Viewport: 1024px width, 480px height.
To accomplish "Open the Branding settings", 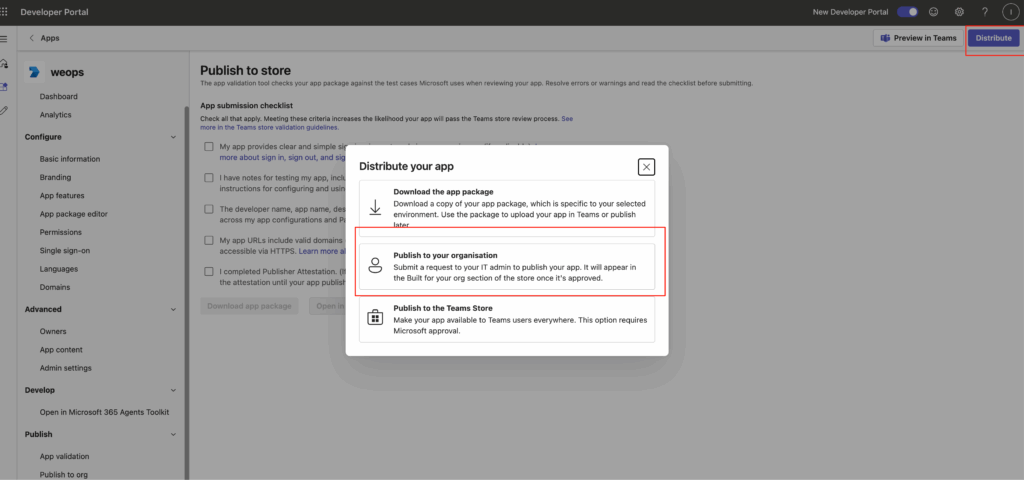I will pos(56,178).
